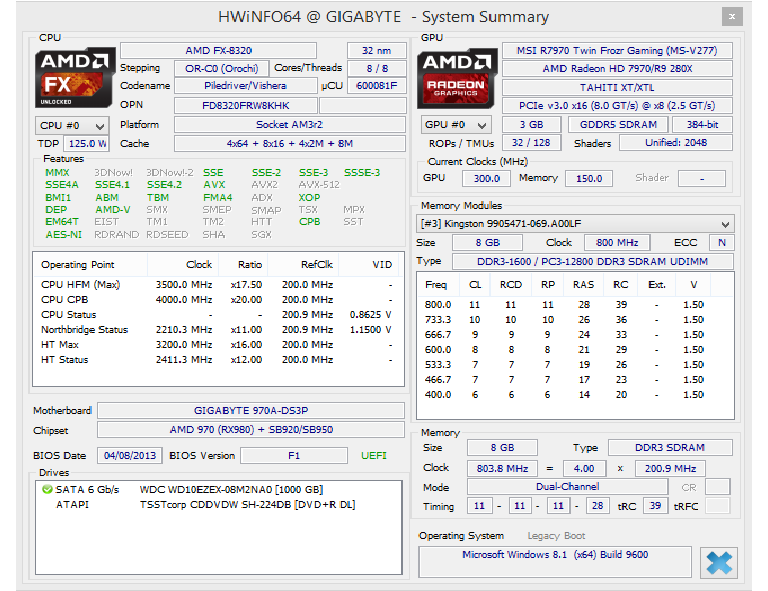Image resolution: width=768 pixels, height=591 pixels.
Task: Select the OR-C0 (Orochi) stepping field
Action: [x=221, y=69]
